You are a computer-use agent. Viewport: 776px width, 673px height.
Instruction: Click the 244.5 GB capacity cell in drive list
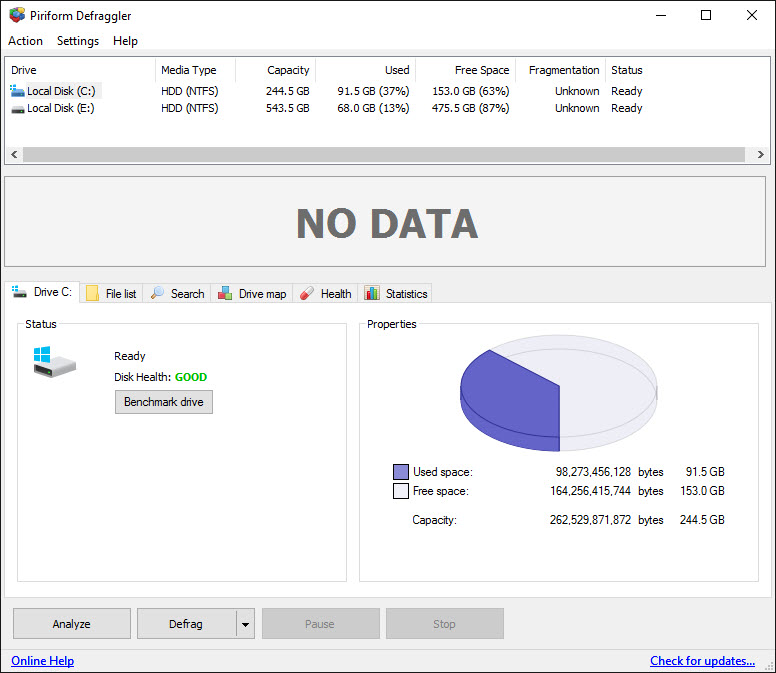point(288,91)
